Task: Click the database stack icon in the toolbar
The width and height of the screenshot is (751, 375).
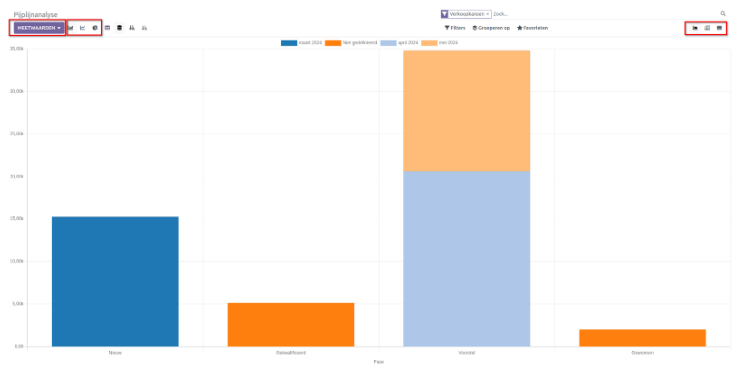Action: click(x=119, y=28)
